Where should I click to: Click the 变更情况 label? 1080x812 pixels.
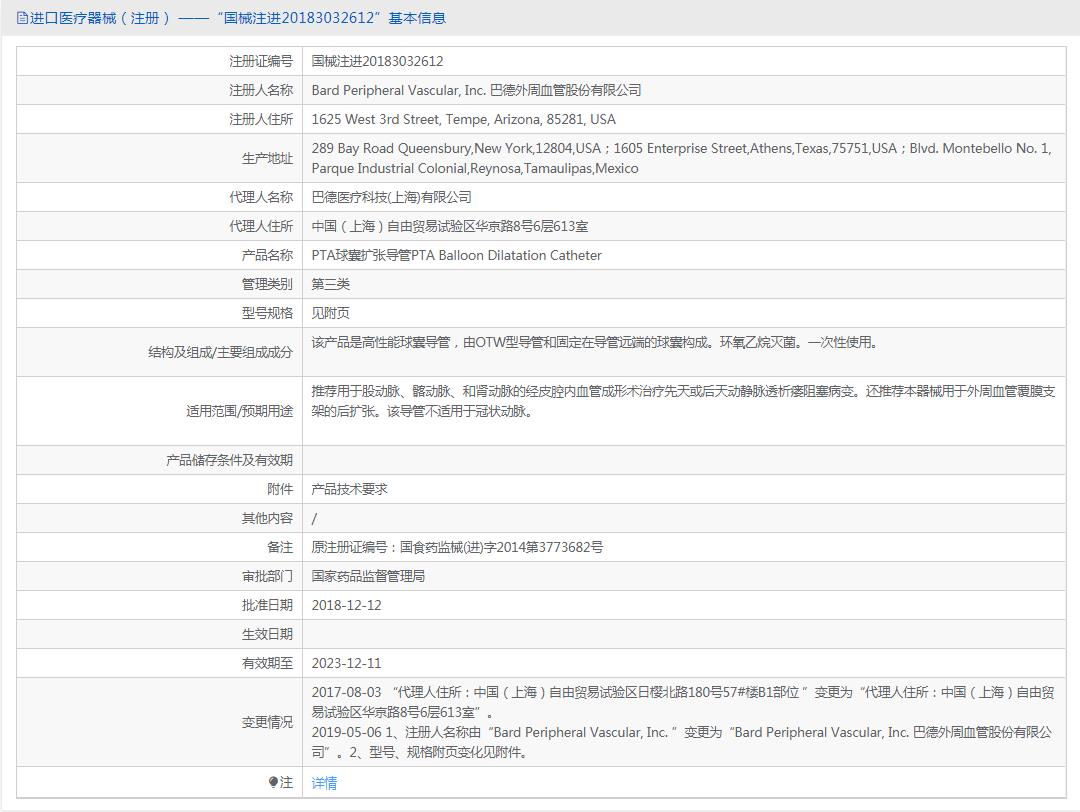(x=267, y=722)
